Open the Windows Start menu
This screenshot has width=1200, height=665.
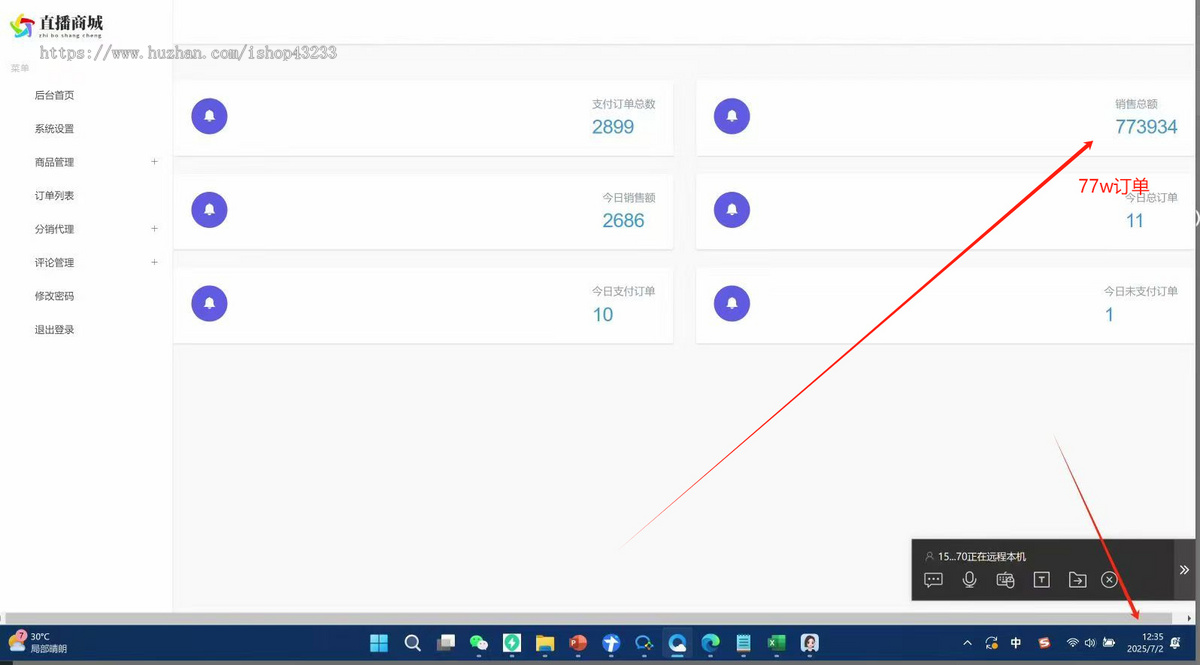tap(379, 643)
